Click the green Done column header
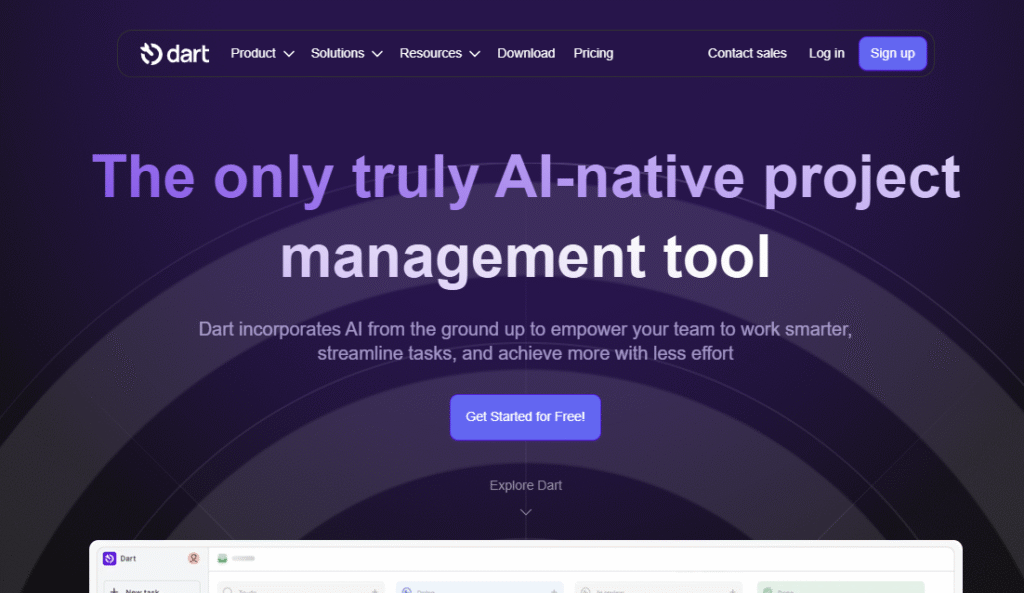 (x=840, y=588)
